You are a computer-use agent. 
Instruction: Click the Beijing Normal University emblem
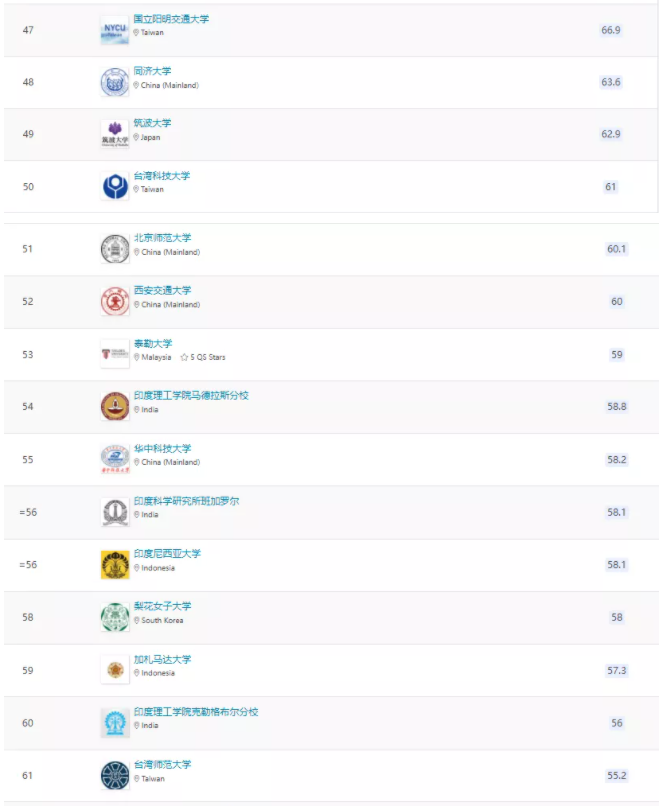tap(115, 249)
